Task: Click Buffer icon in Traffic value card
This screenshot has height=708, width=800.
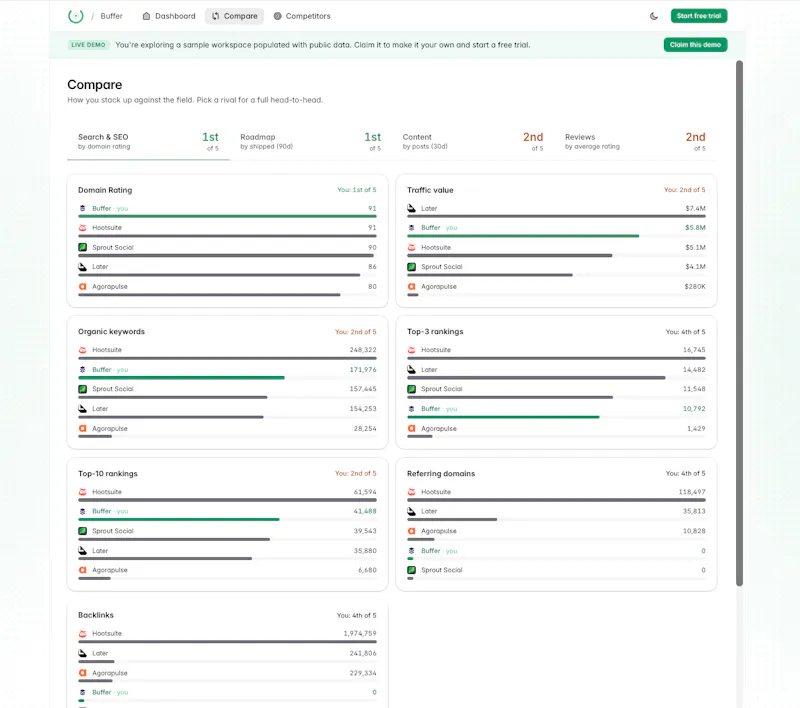Action: coord(411,227)
